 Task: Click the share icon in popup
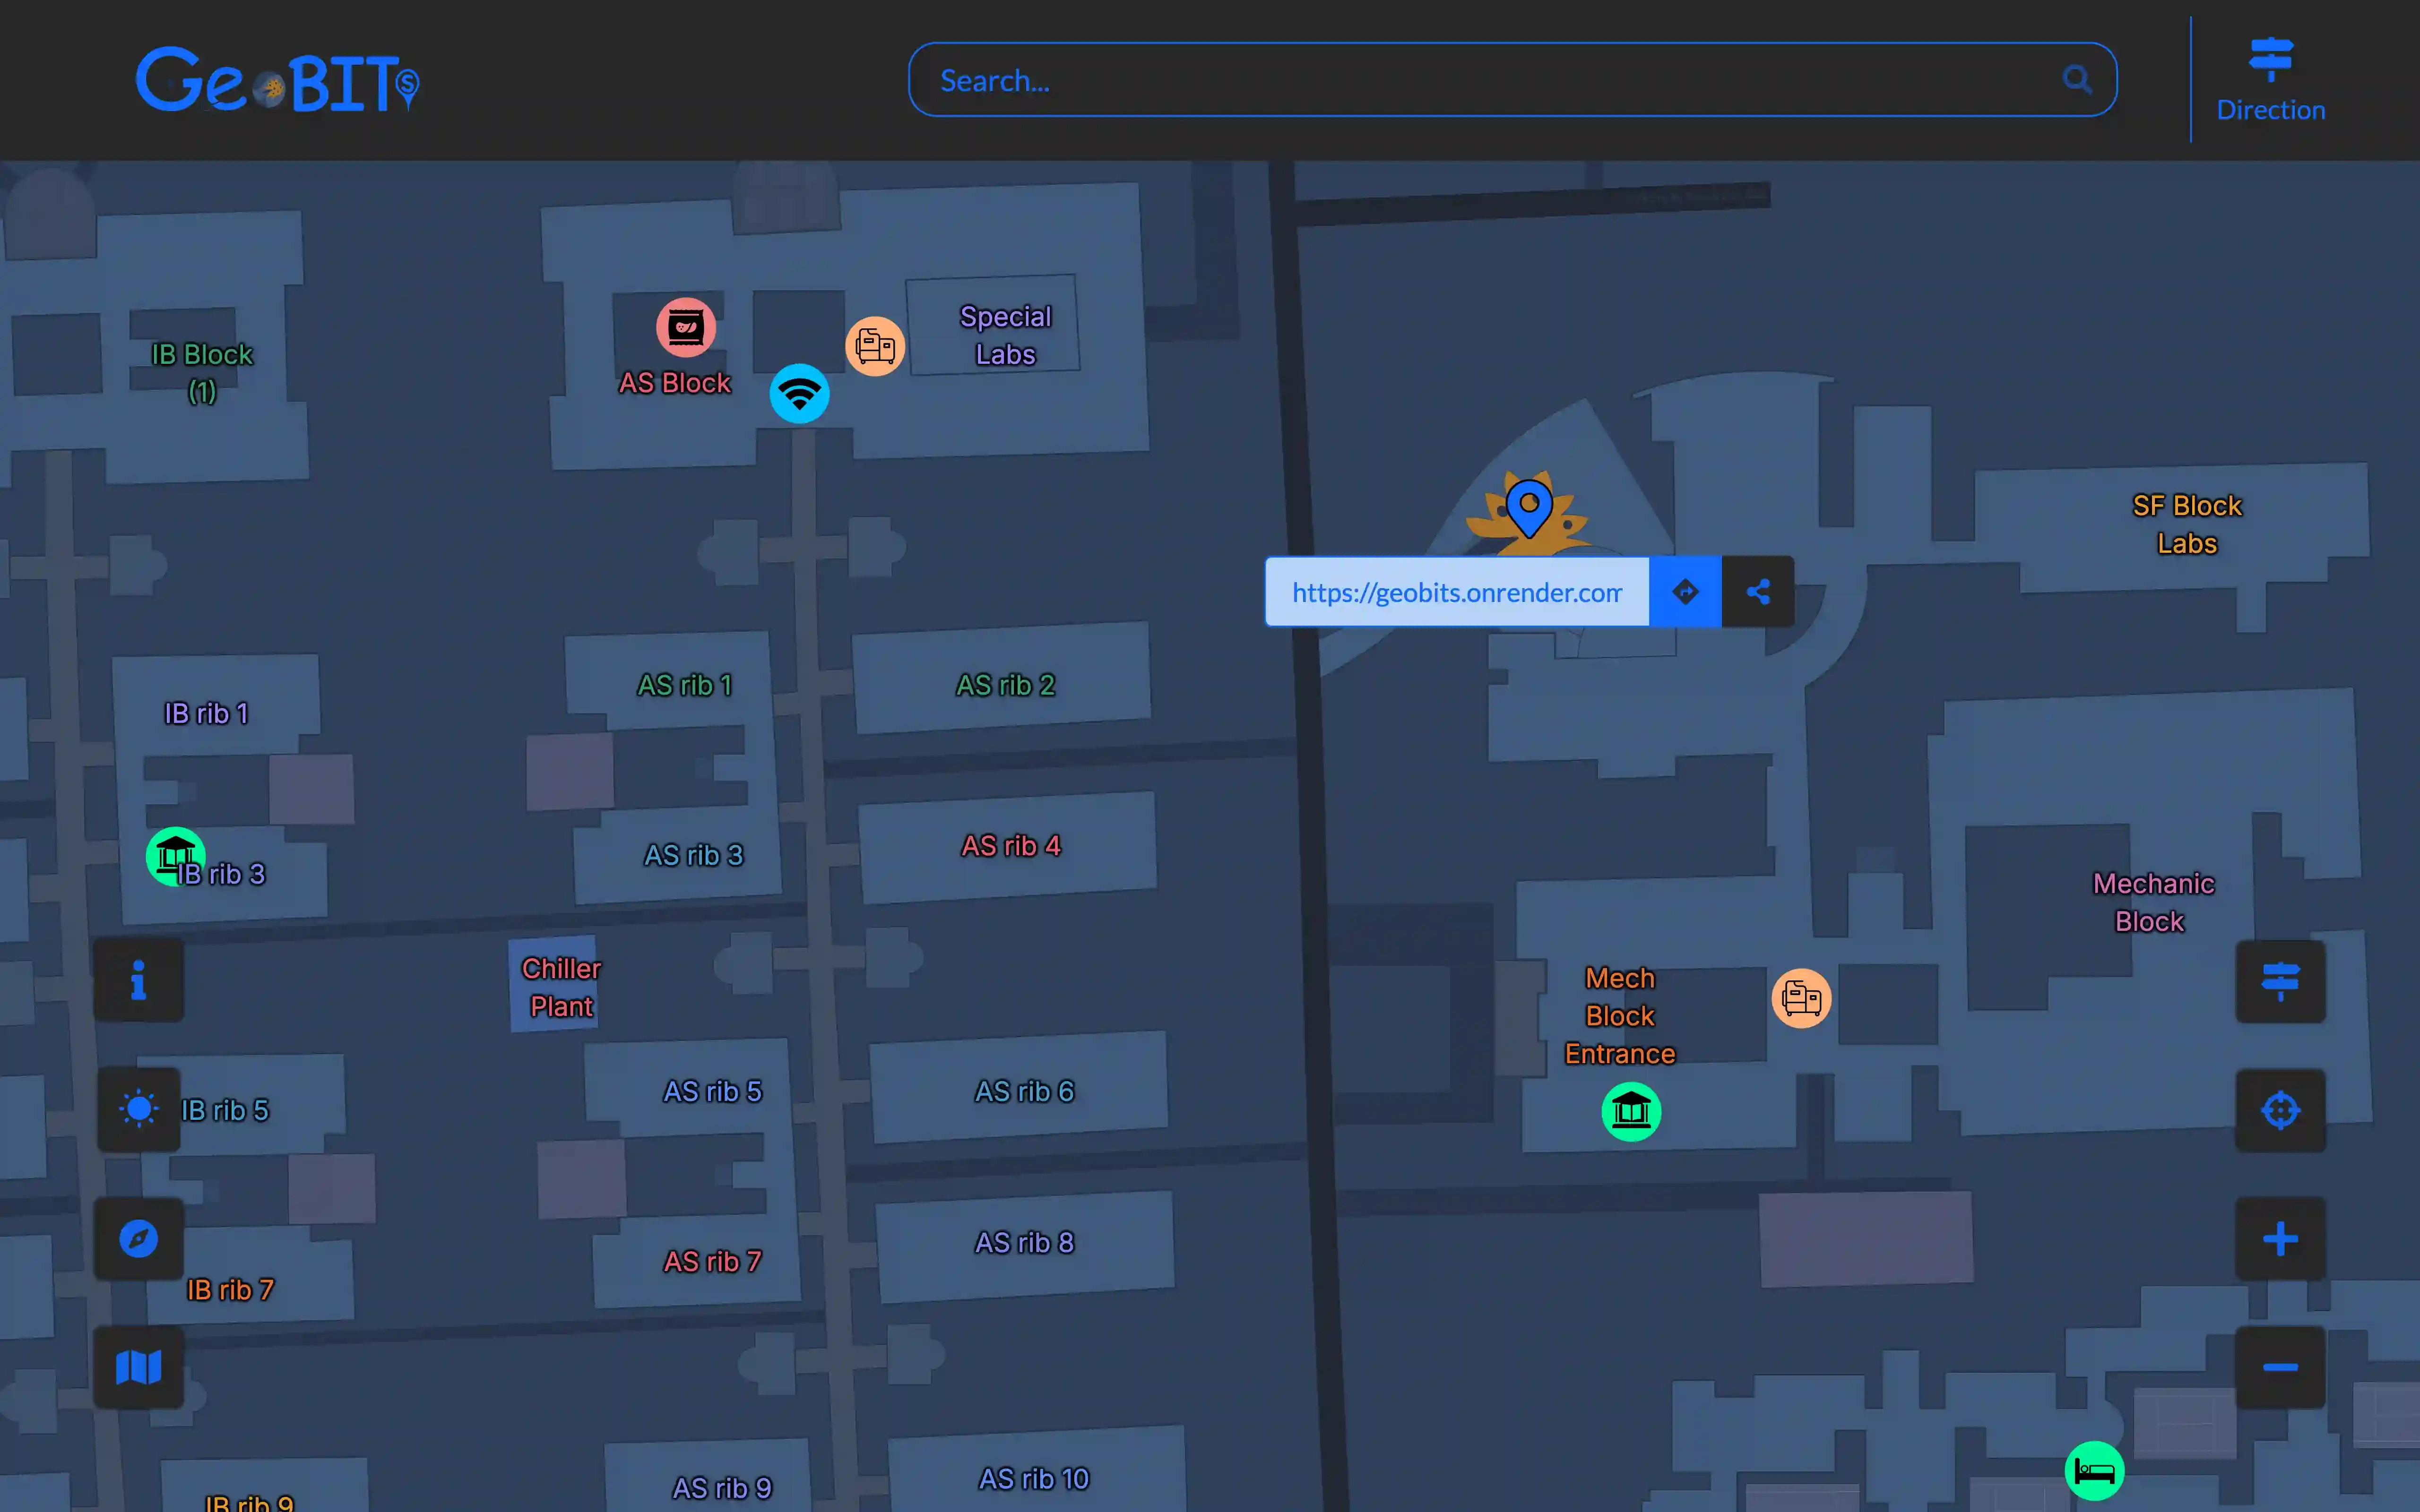[1758, 592]
